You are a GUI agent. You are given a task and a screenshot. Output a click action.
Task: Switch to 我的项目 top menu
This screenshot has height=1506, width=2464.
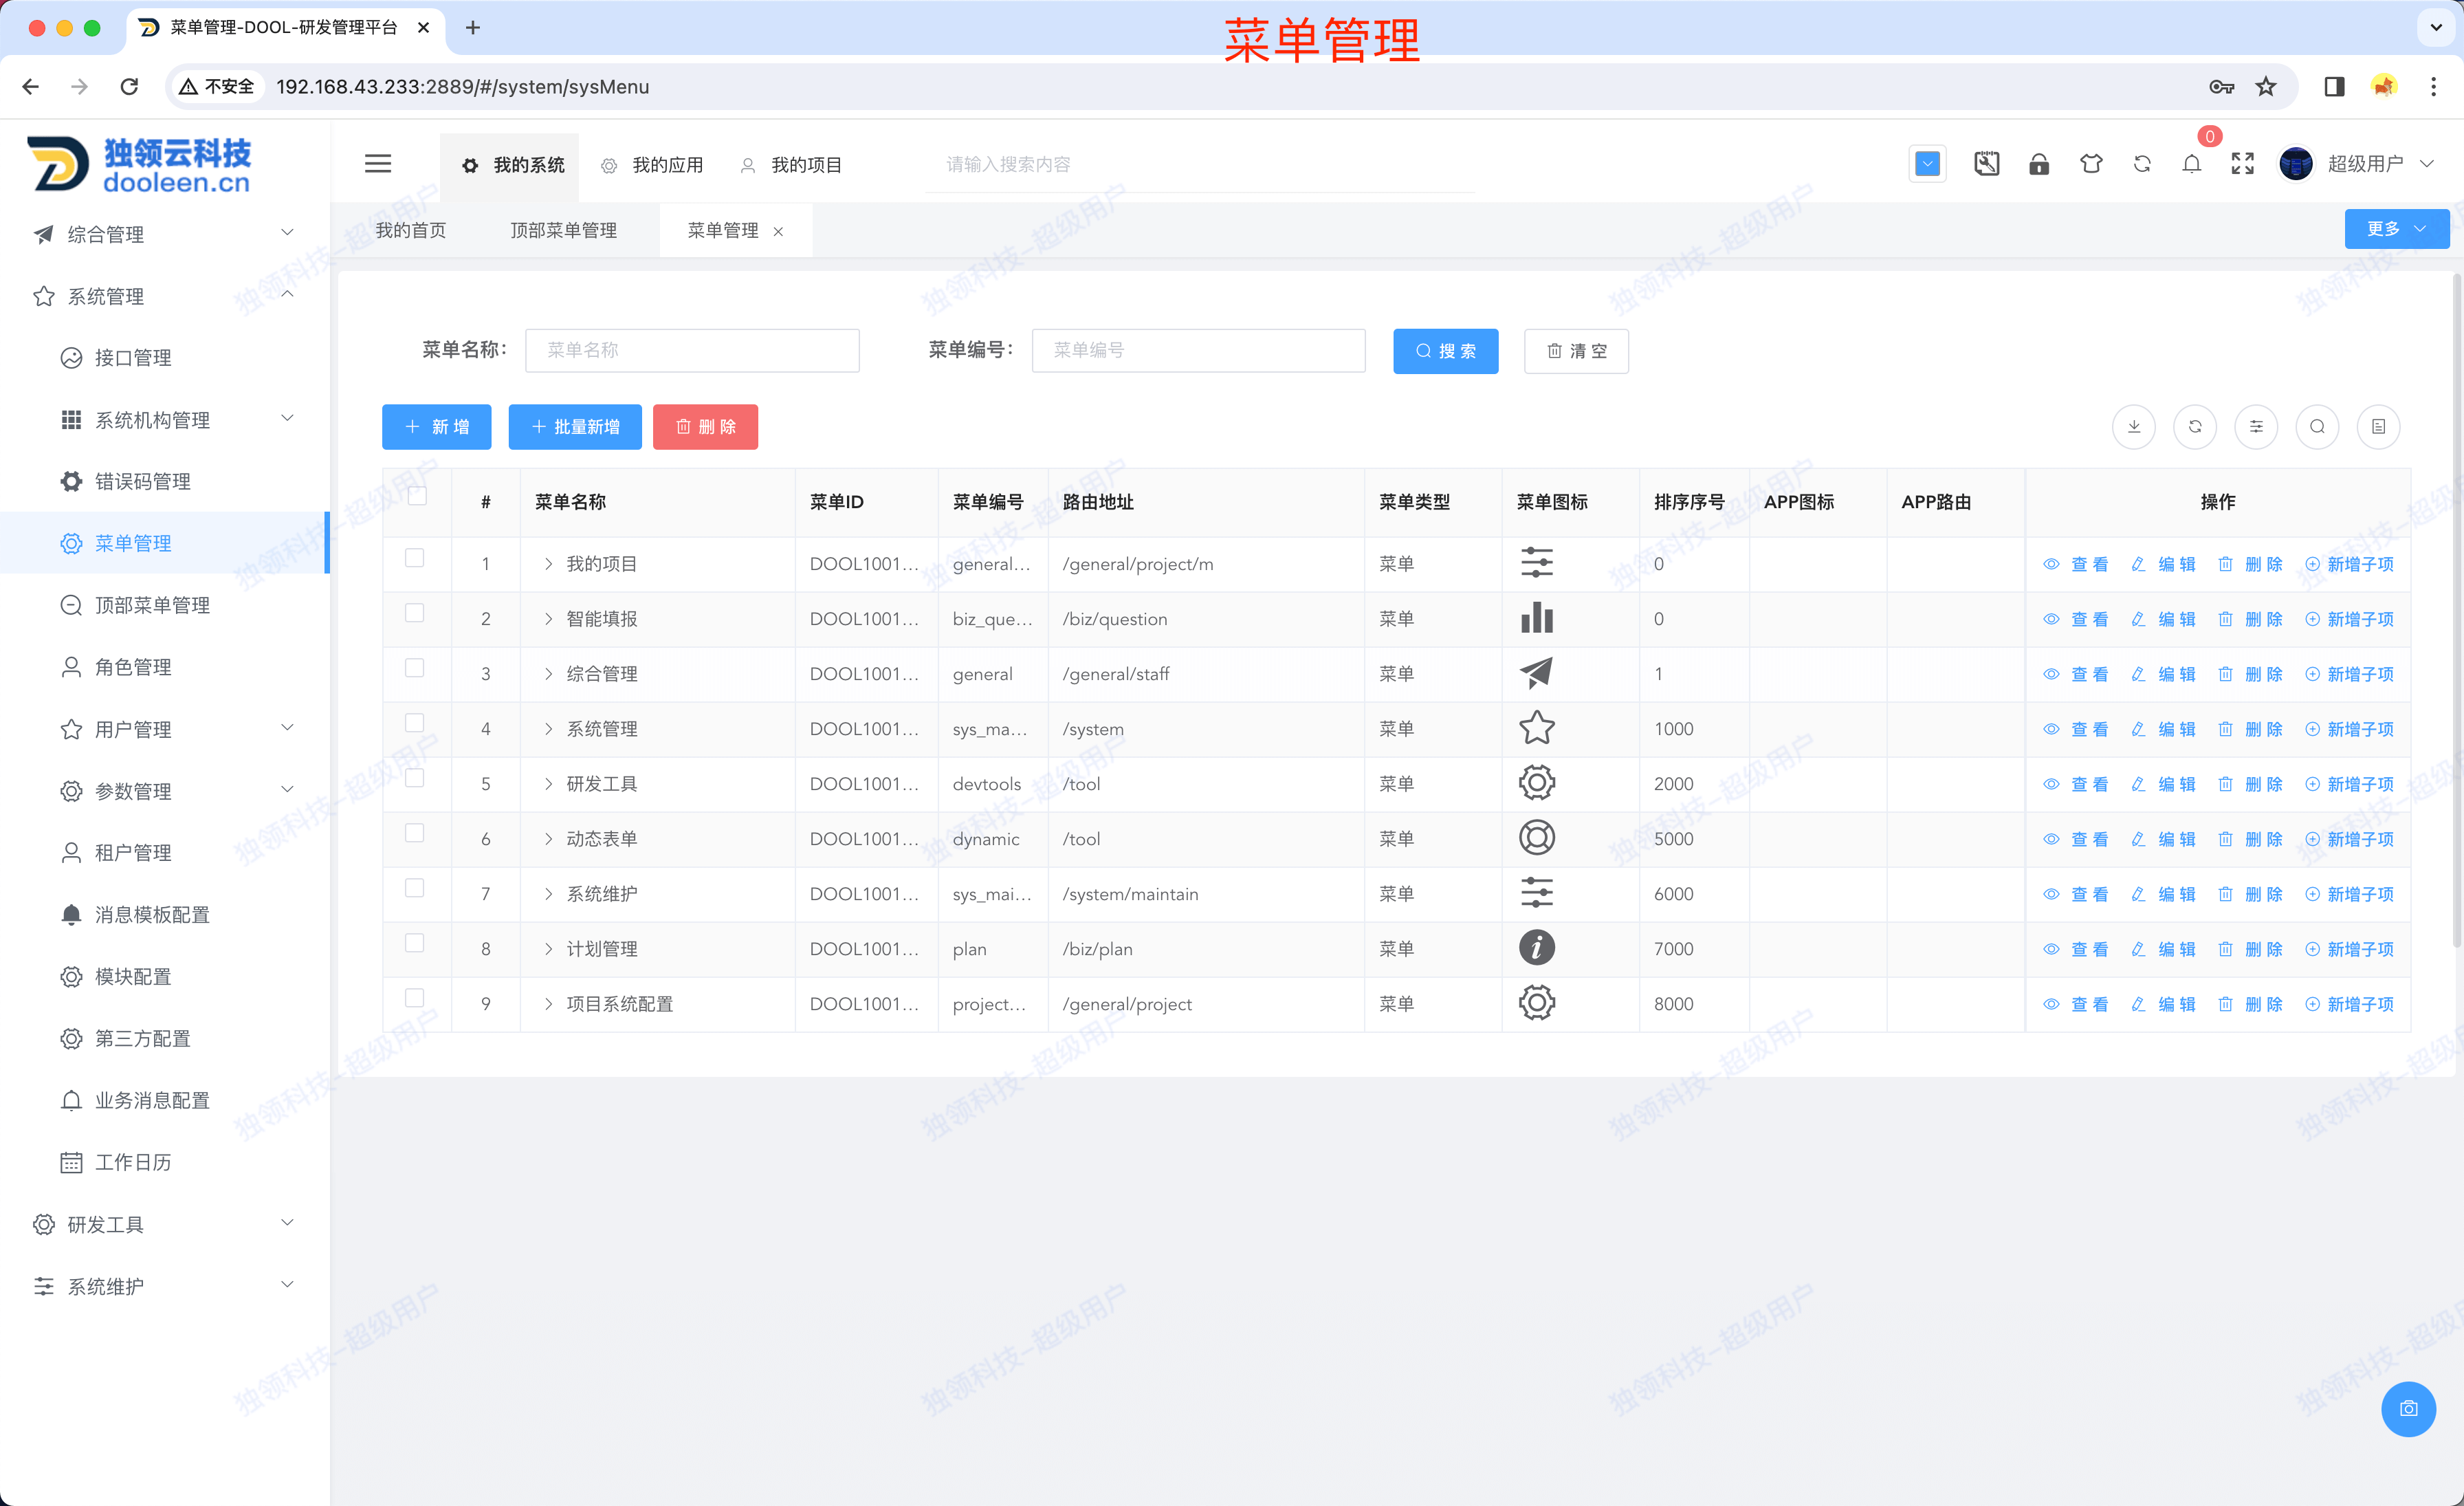[x=791, y=165]
